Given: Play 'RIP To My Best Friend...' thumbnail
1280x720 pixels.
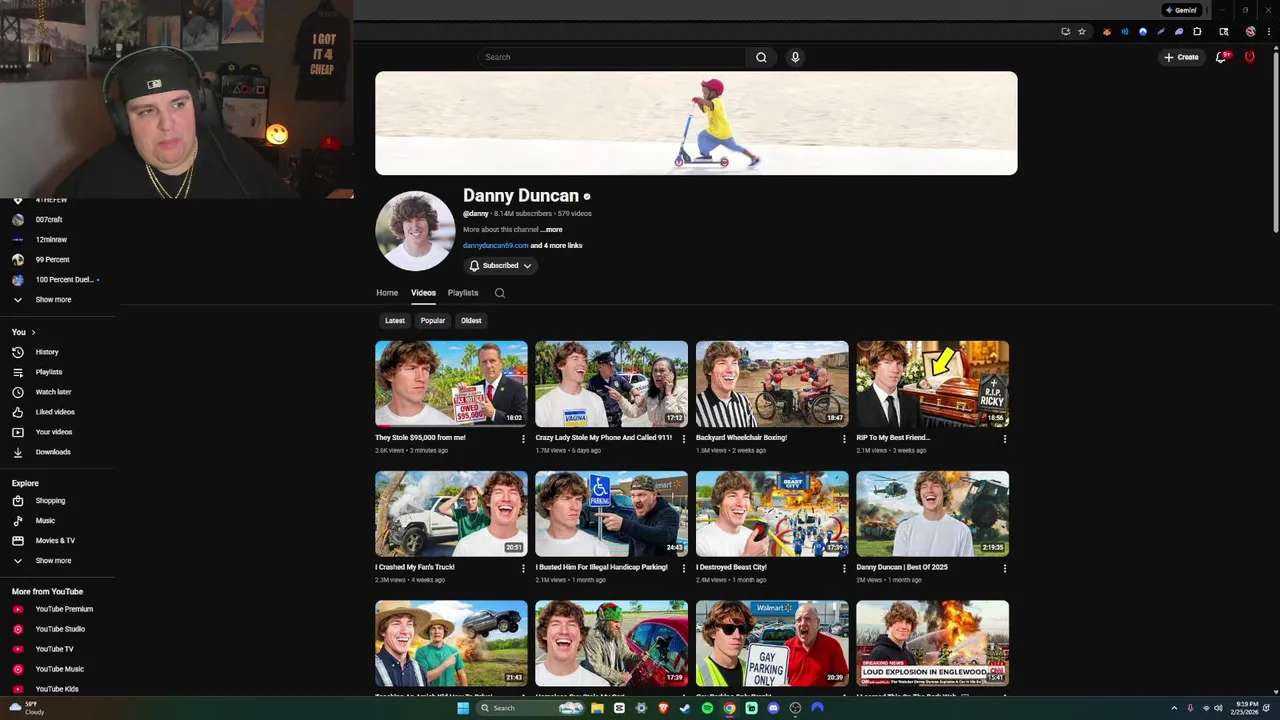Looking at the screenshot, I should click(932, 384).
